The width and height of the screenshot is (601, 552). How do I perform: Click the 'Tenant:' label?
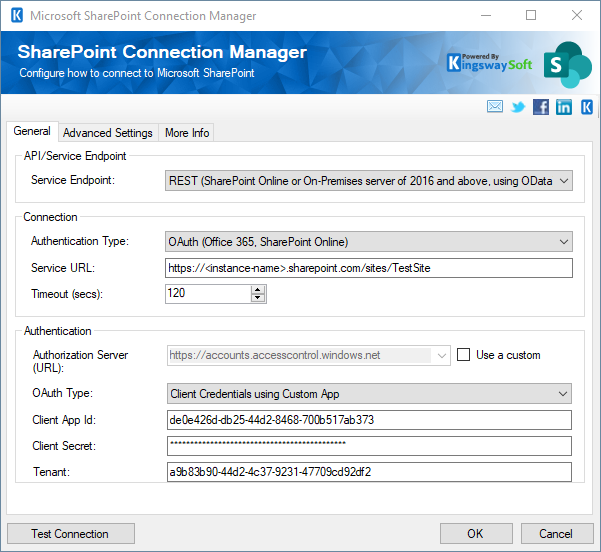coord(51,472)
